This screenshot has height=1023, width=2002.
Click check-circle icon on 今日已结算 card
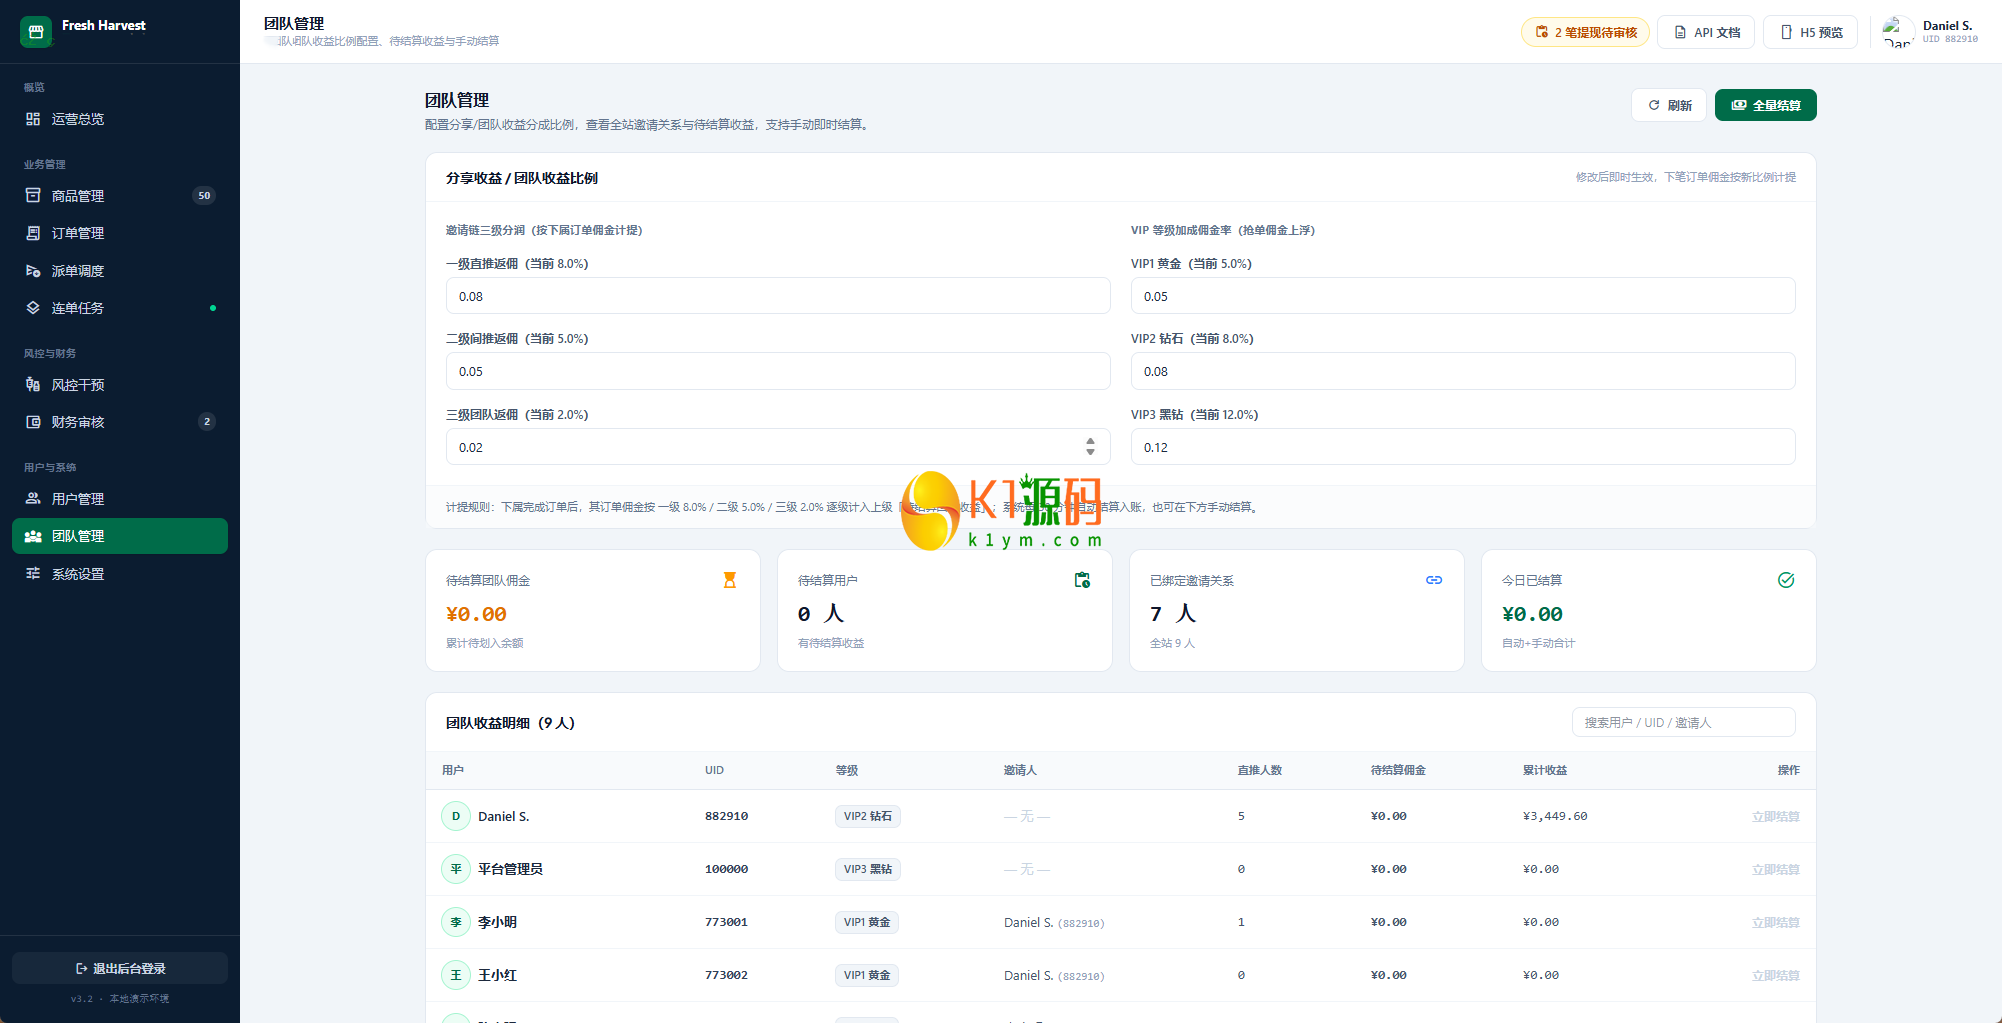[1786, 580]
